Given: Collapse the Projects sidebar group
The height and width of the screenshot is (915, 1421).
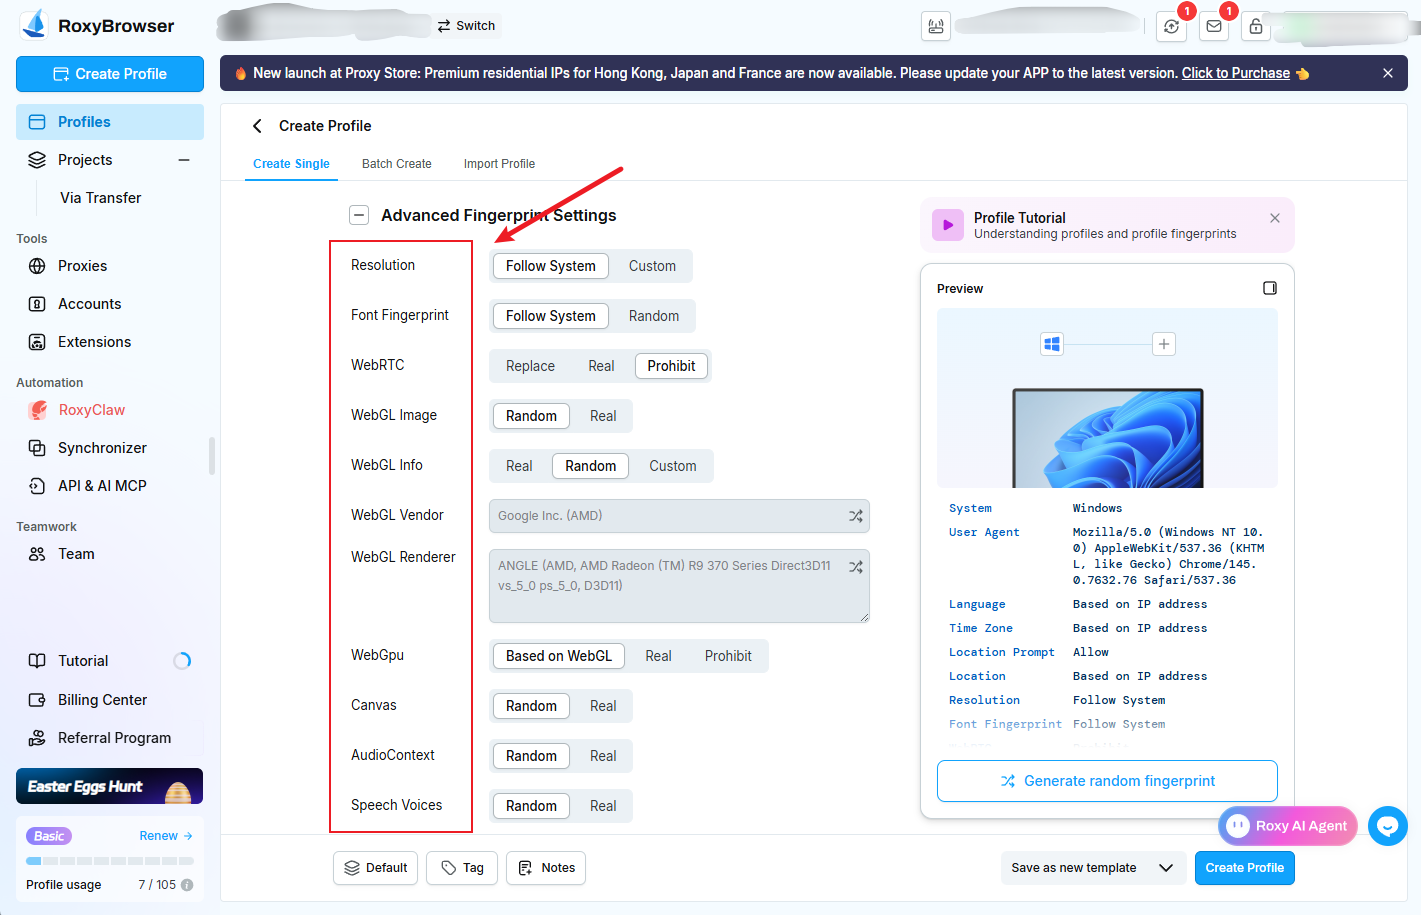Looking at the screenshot, I should coord(184,160).
